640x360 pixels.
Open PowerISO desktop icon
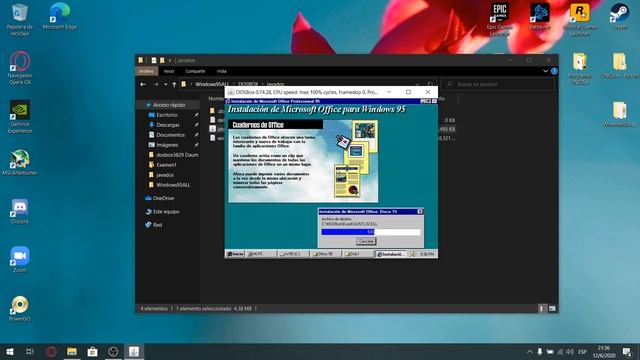(20, 309)
